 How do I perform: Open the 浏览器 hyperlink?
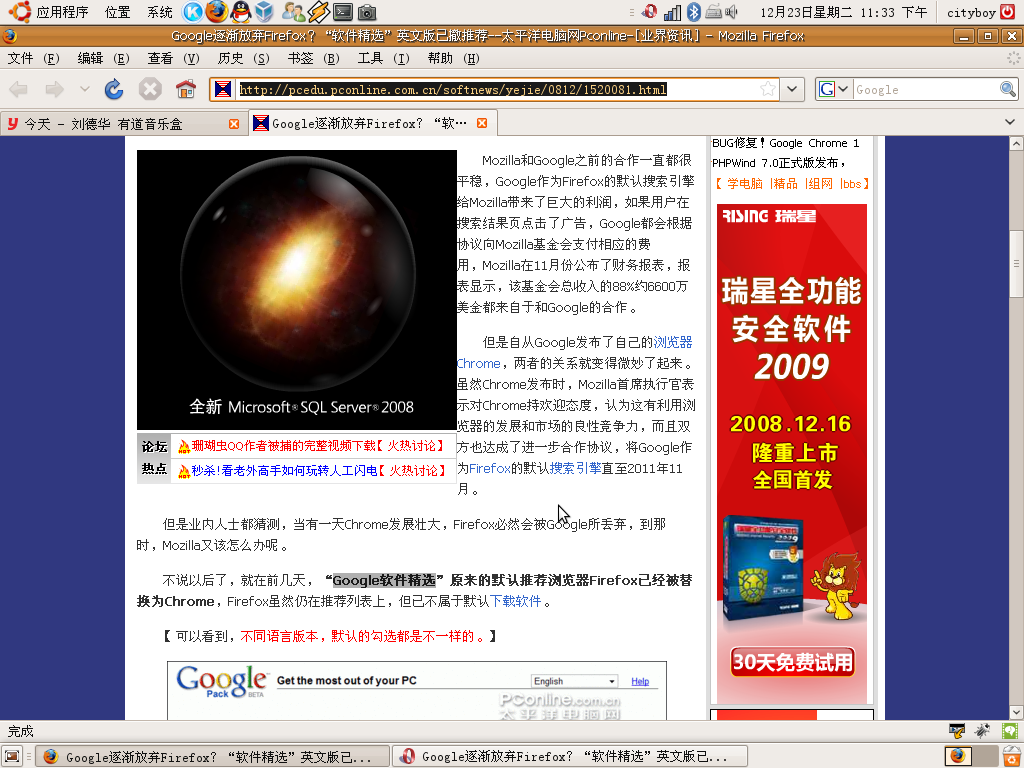[673, 342]
